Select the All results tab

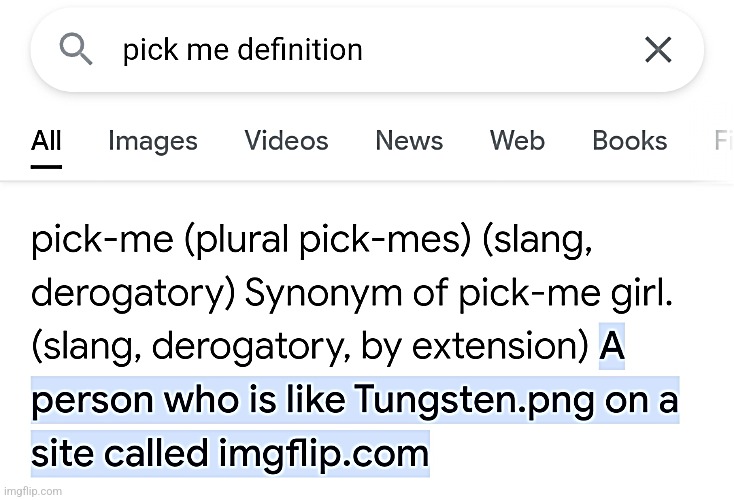[x=46, y=141]
